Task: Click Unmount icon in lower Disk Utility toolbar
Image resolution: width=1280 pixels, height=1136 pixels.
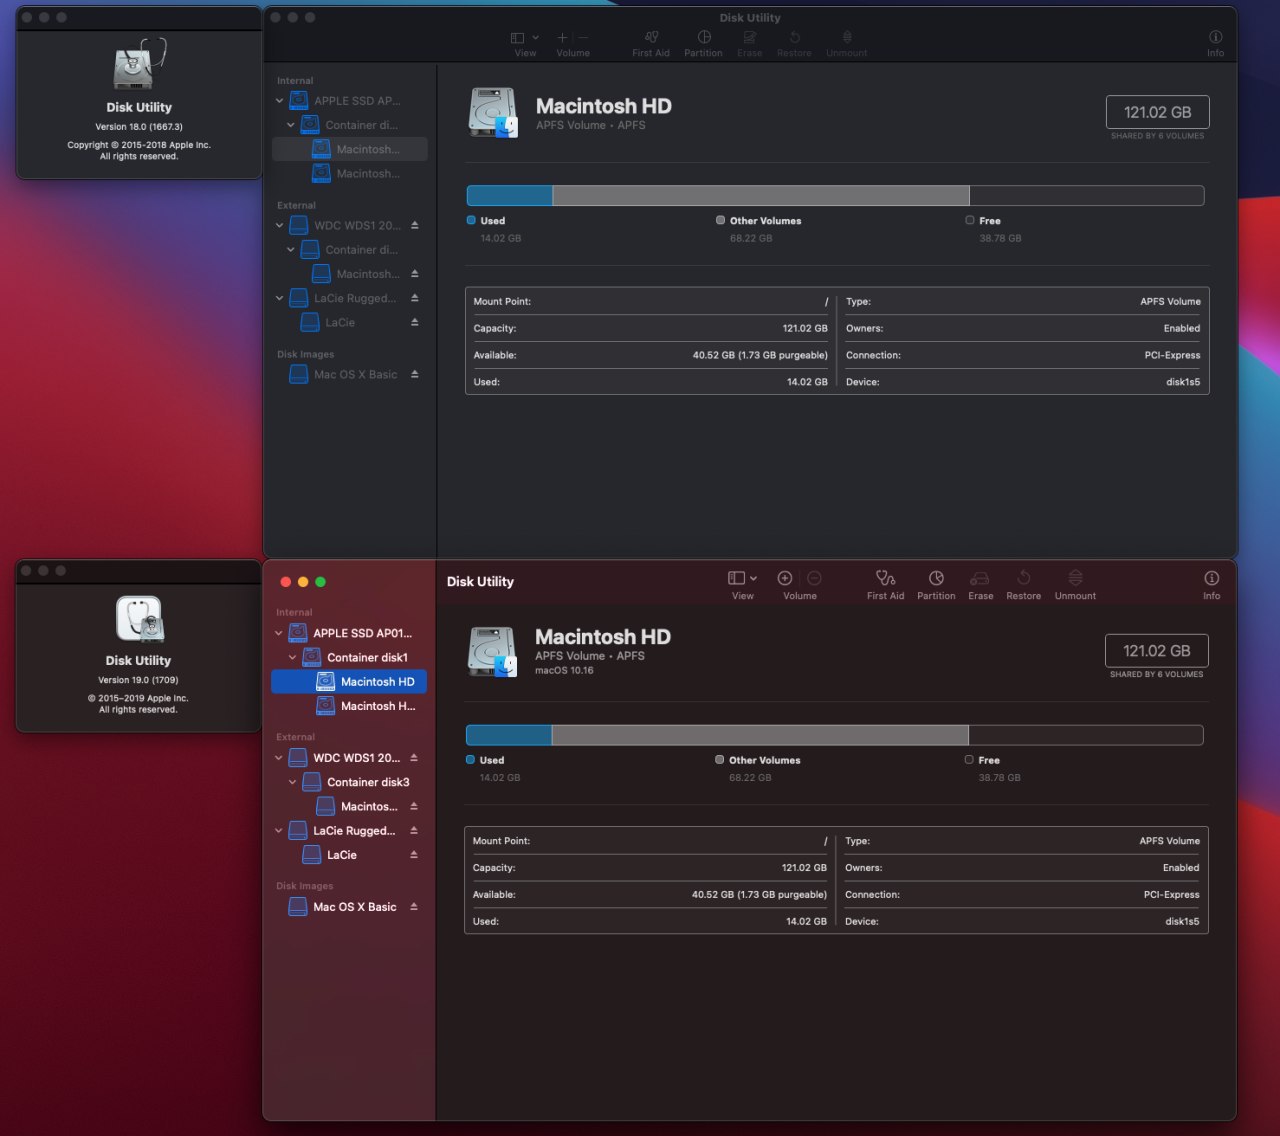Action: 1075,578
